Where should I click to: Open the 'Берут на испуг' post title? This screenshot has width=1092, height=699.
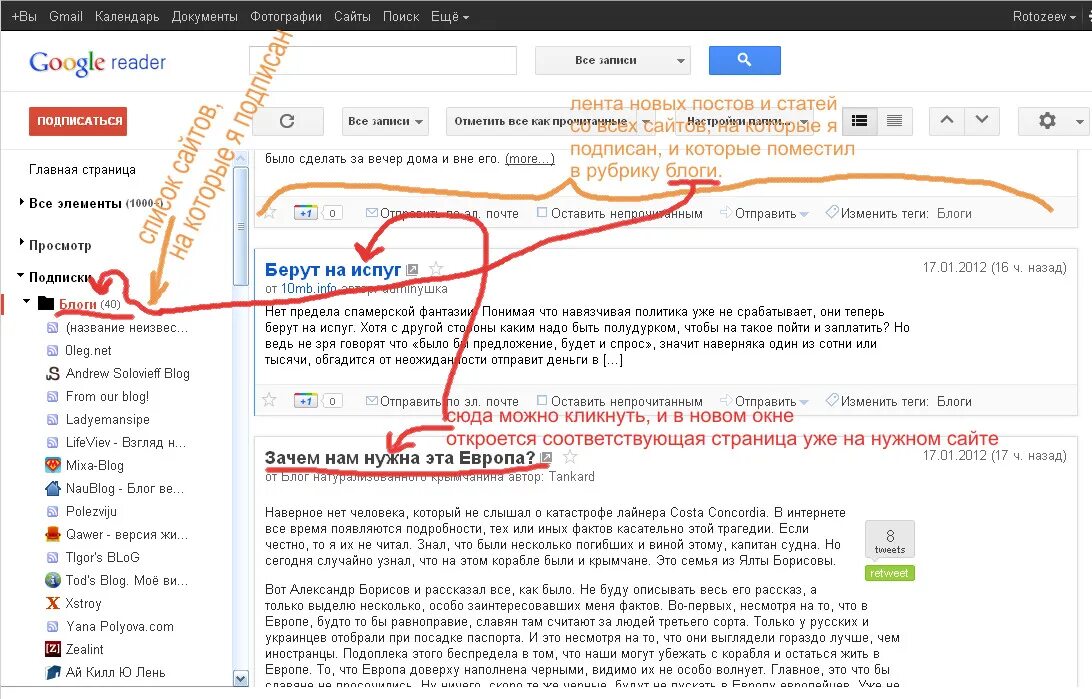click(333, 269)
